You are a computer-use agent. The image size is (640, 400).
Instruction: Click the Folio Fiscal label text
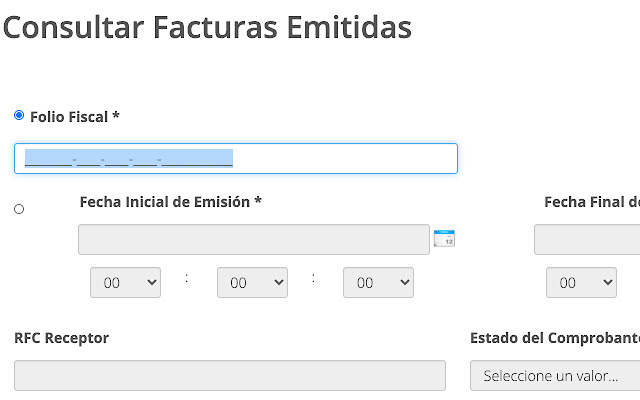click(x=75, y=117)
